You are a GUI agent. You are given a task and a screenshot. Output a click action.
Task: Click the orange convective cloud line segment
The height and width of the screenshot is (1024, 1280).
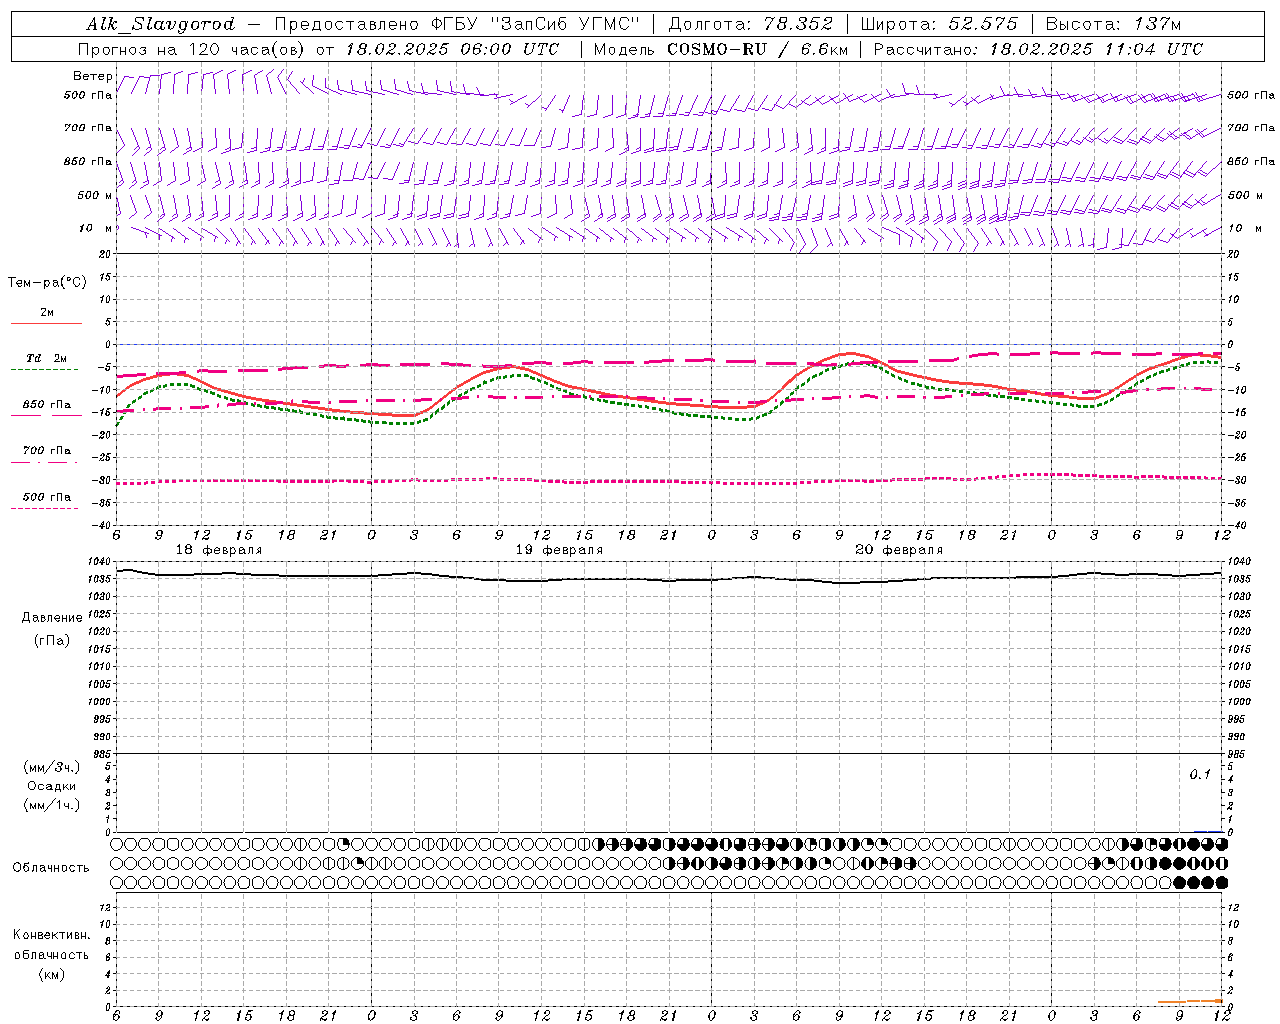pyautogui.click(x=1190, y=1001)
